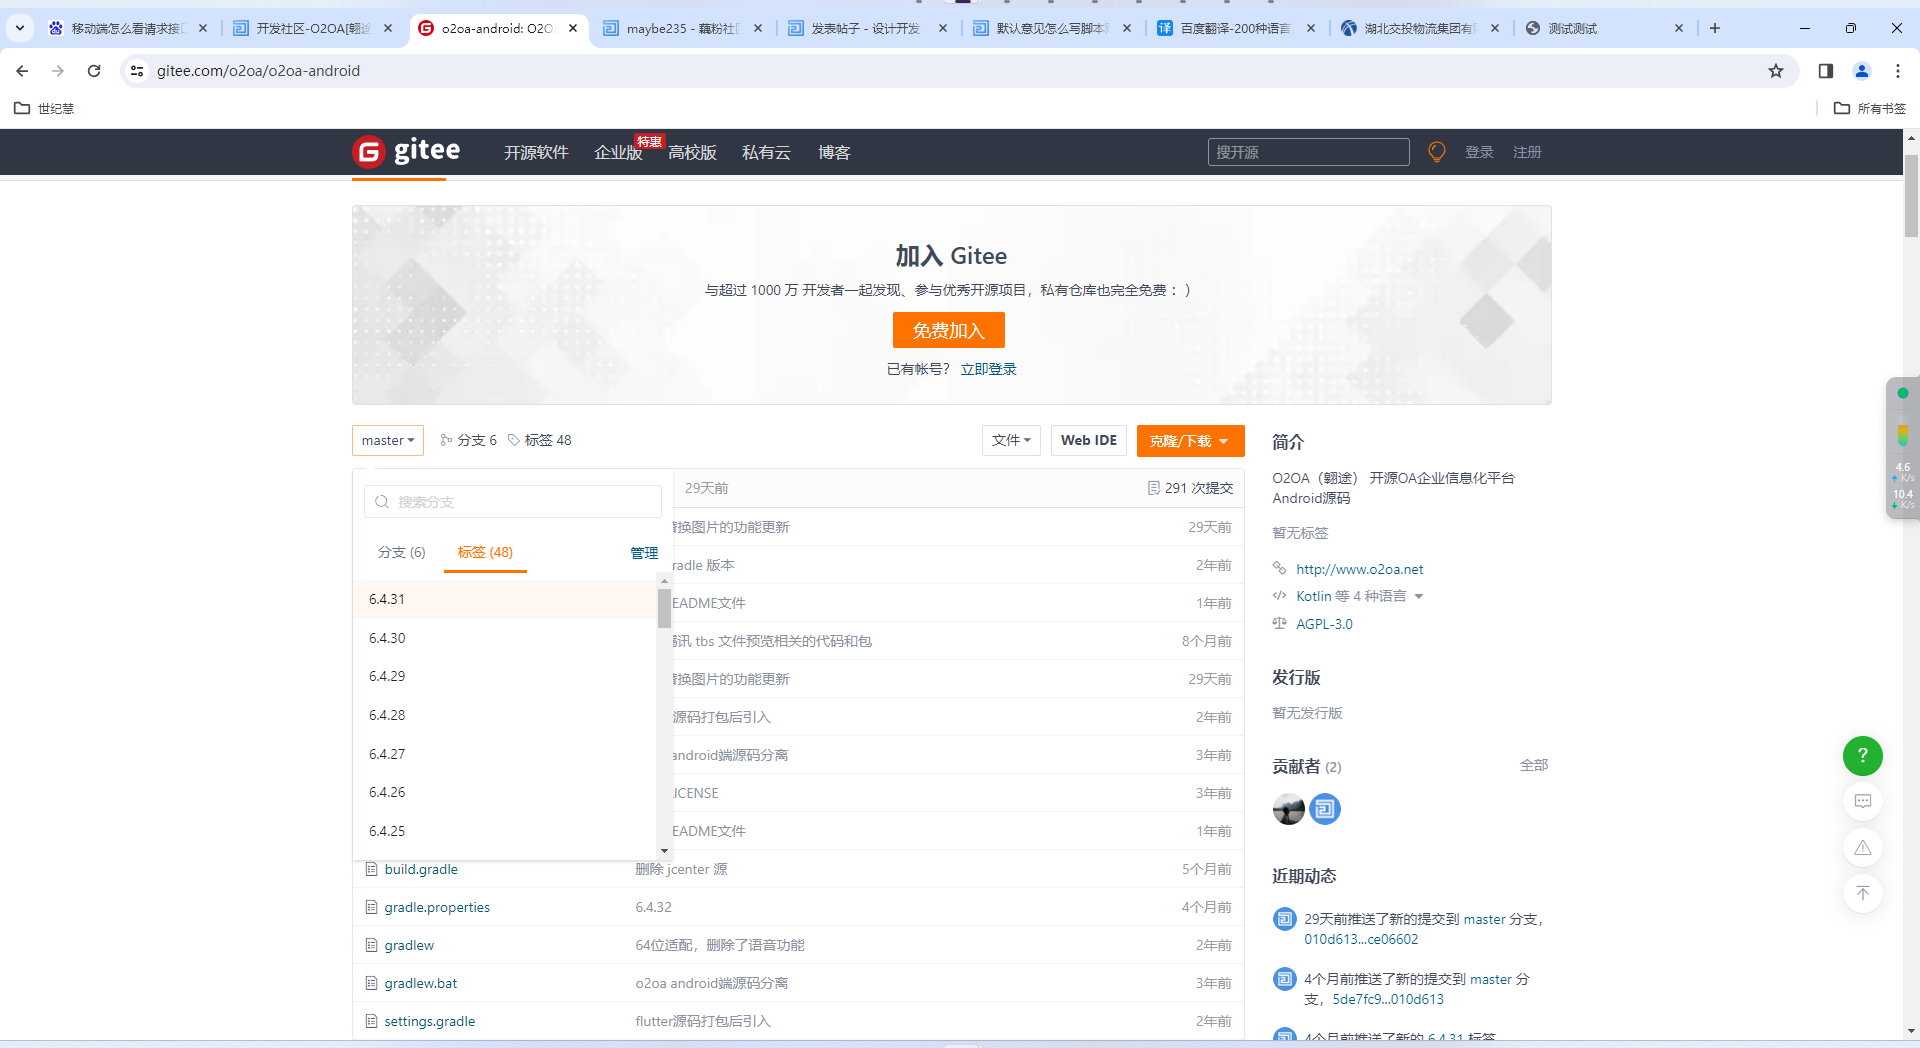Click the orange notification bulb icon
Image resolution: width=1920 pixels, height=1048 pixels.
[x=1437, y=152]
